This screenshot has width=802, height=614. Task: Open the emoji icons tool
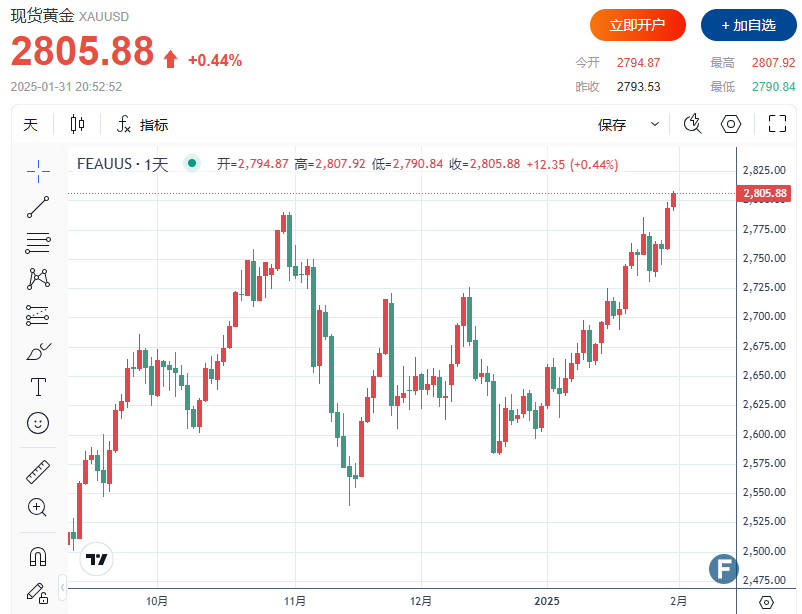pos(38,423)
